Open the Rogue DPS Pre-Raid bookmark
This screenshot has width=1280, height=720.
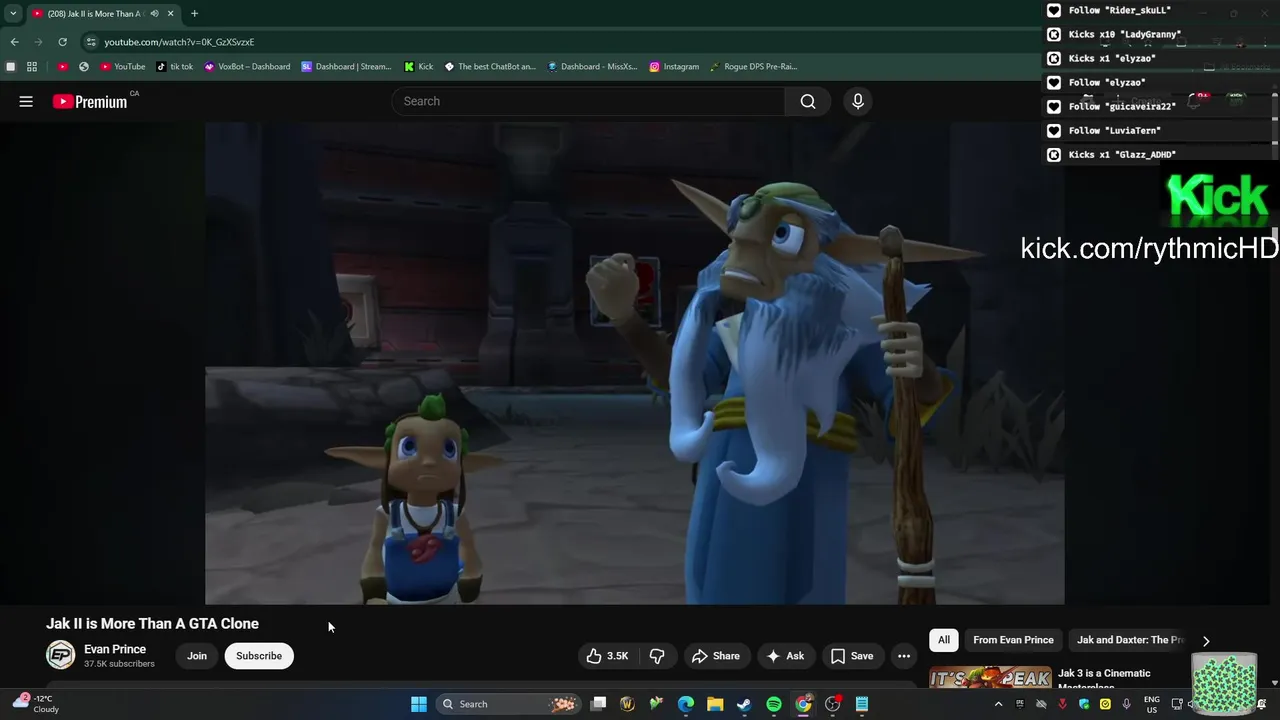point(753,67)
